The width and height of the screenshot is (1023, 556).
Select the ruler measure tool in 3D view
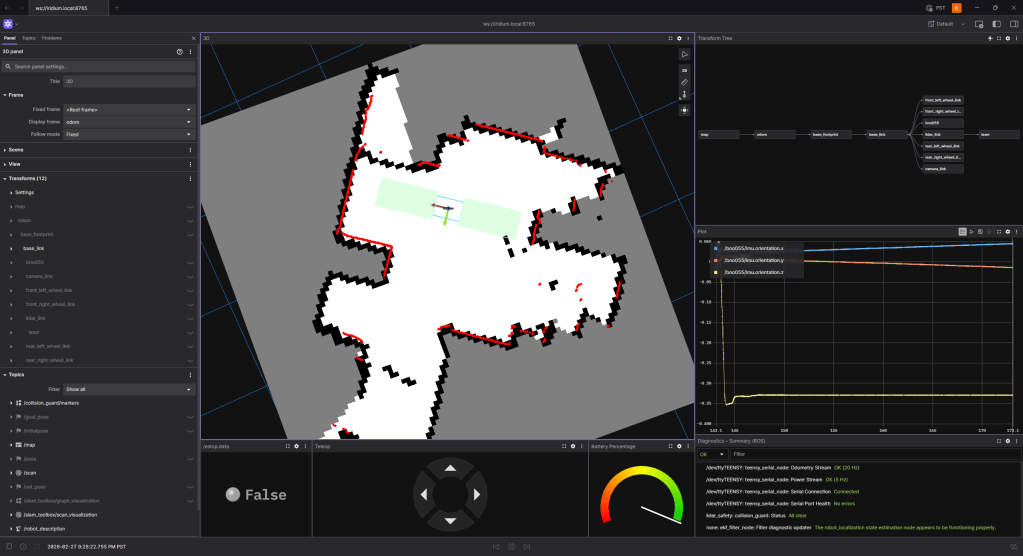click(x=684, y=82)
